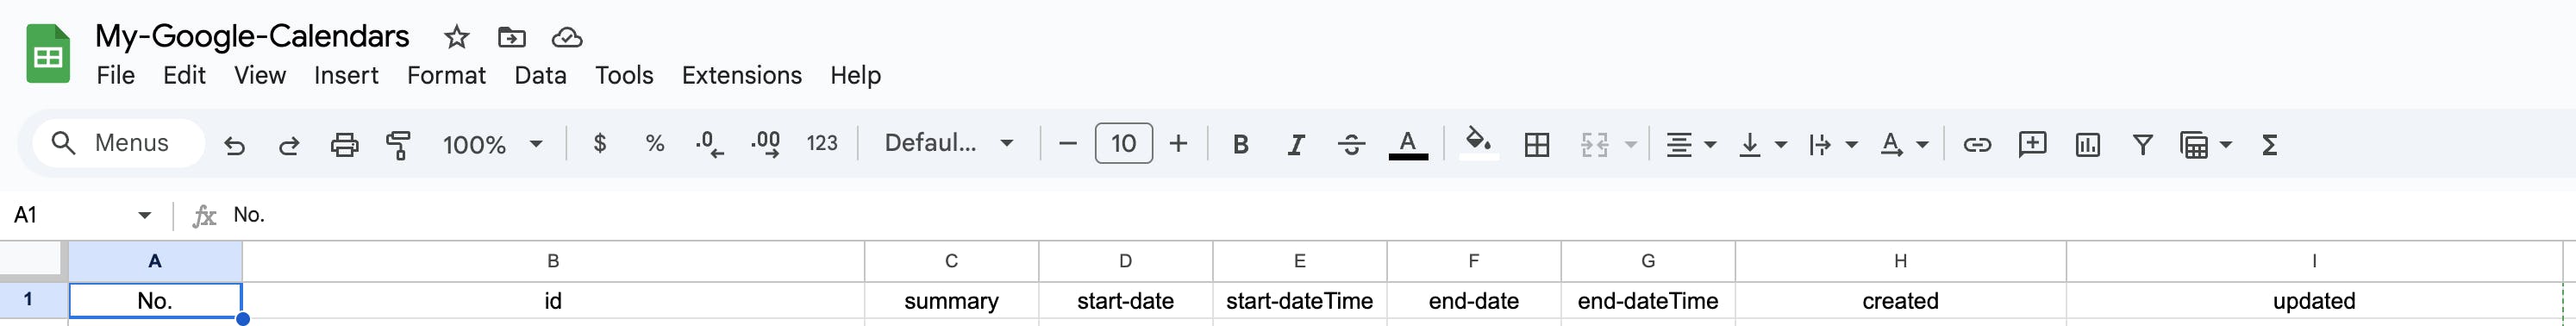Increase font size with plus button
The height and width of the screenshot is (326, 2576).
pyautogui.click(x=1179, y=144)
